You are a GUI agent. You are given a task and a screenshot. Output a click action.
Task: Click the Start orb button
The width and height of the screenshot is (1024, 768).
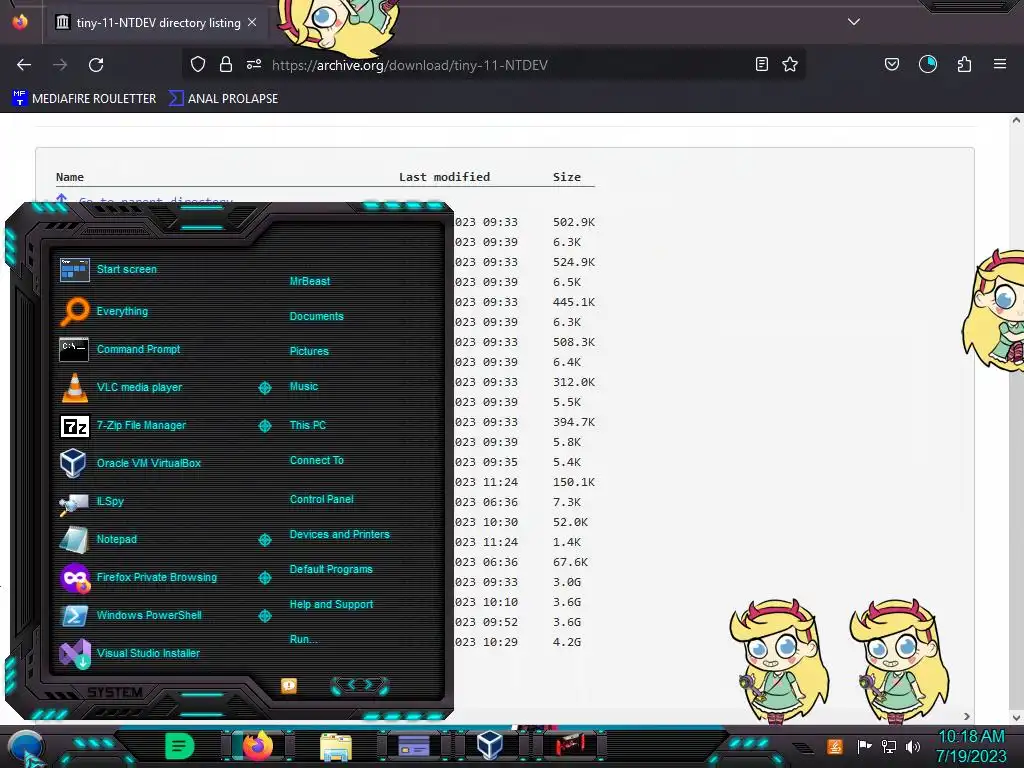[27, 748]
